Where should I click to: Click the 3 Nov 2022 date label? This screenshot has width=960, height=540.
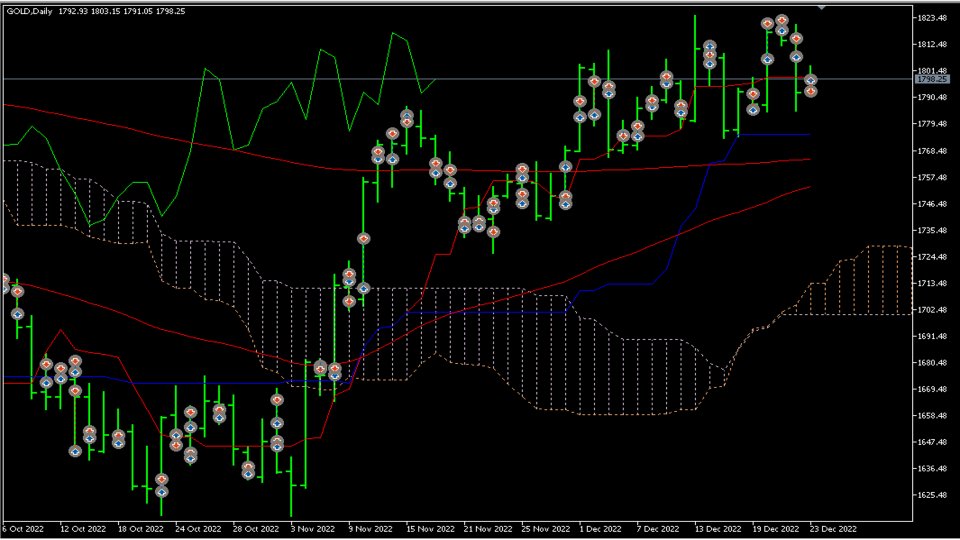(312, 529)
